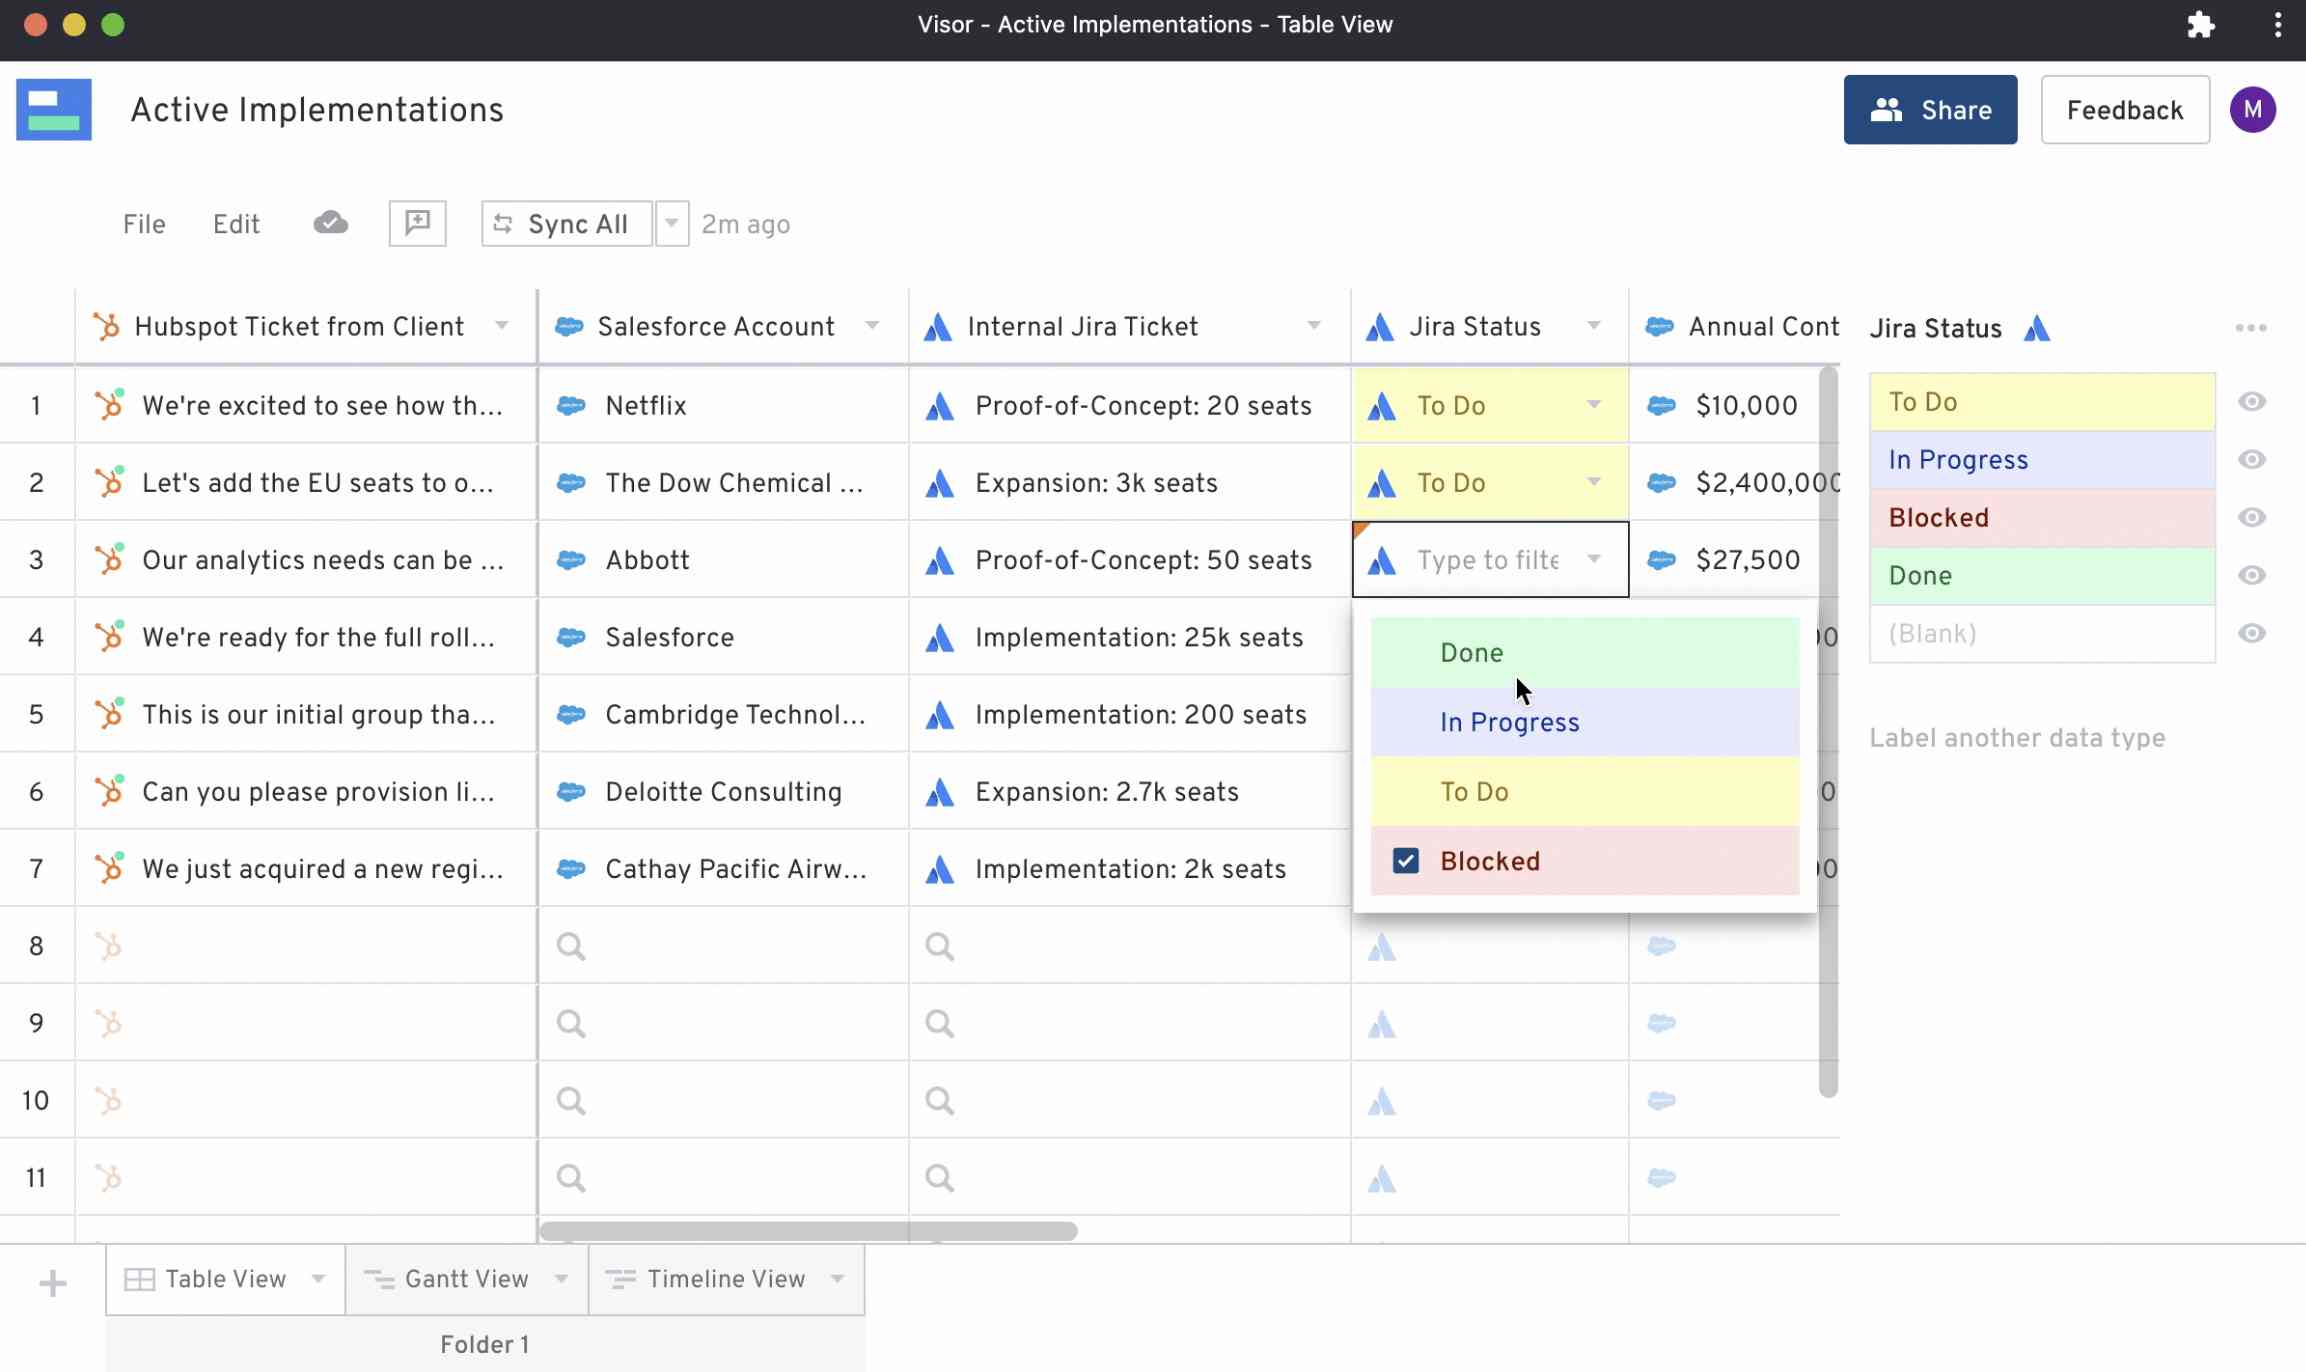2306x1372 pixels.
Task: Click the Sync All button
Action: tap(566, 223)
